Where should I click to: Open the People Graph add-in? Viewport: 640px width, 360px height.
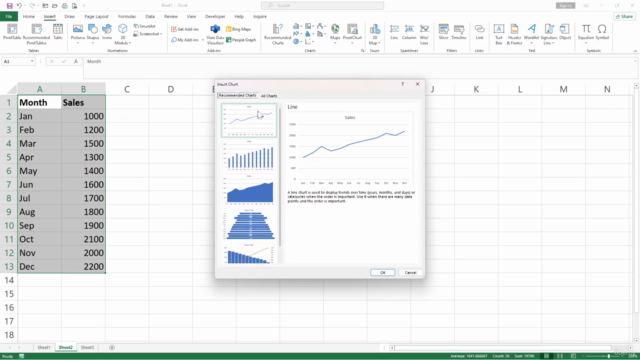click(241, 40)
